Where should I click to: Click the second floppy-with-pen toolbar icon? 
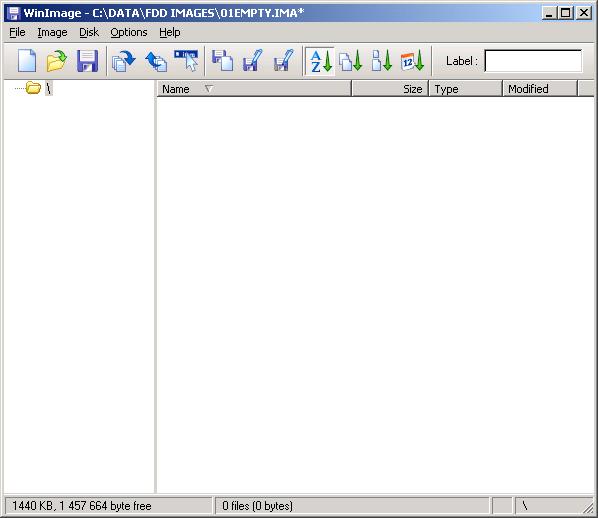click(283, 60)
